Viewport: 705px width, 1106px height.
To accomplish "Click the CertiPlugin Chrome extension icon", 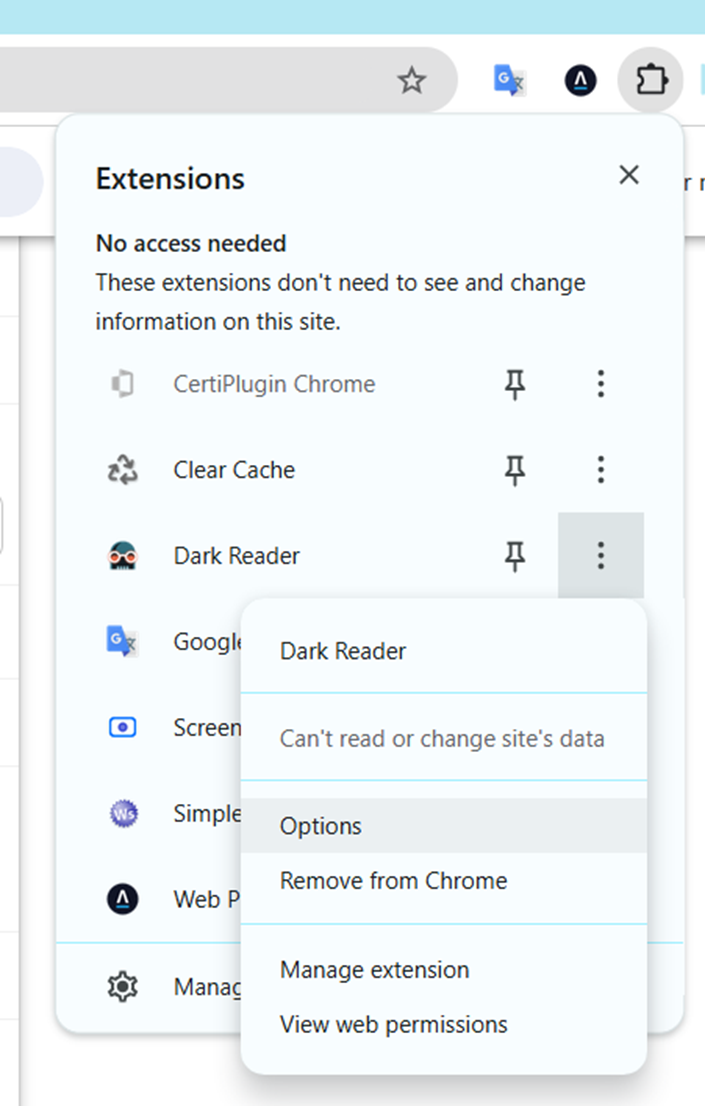I will point(123,384).
